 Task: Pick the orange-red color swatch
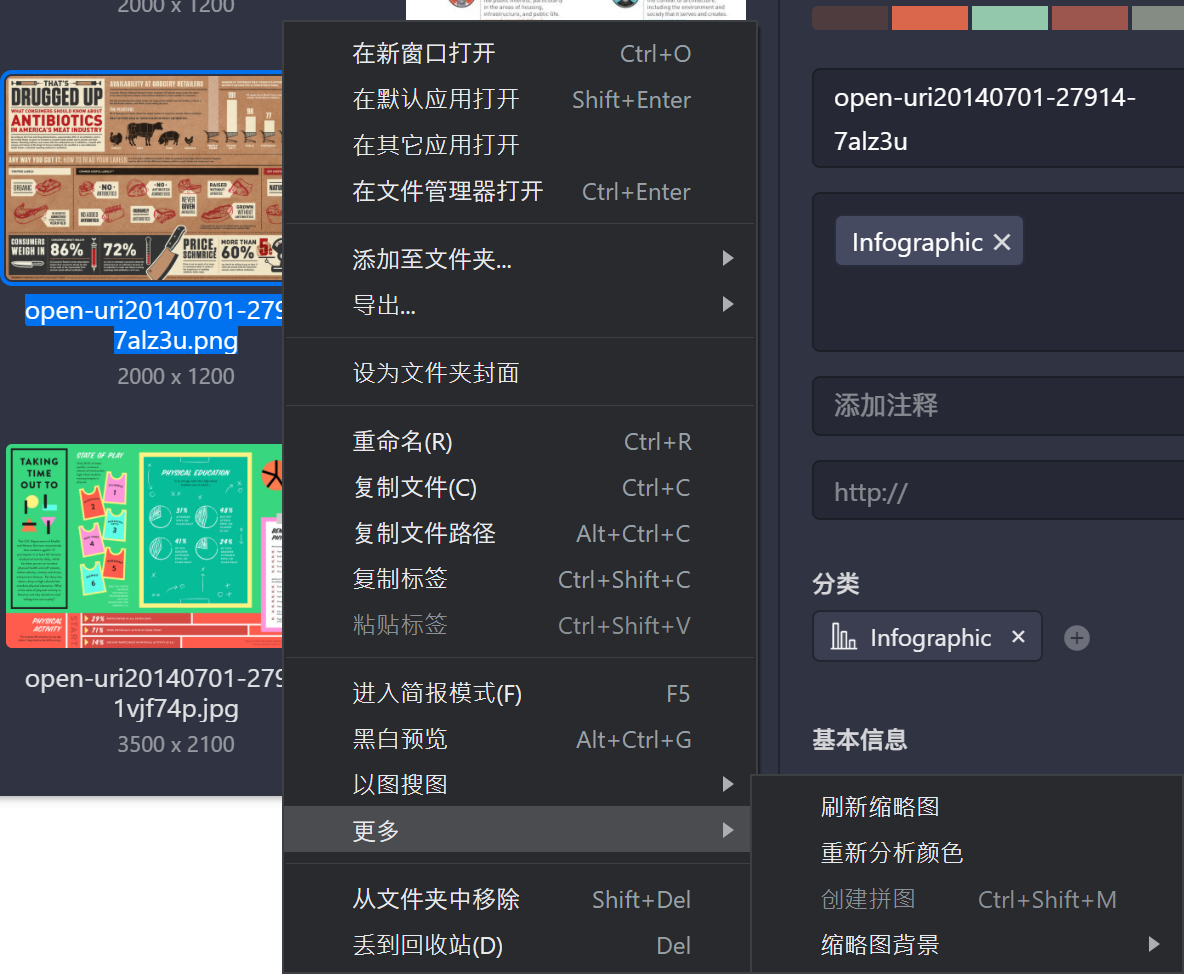point(930,17)
